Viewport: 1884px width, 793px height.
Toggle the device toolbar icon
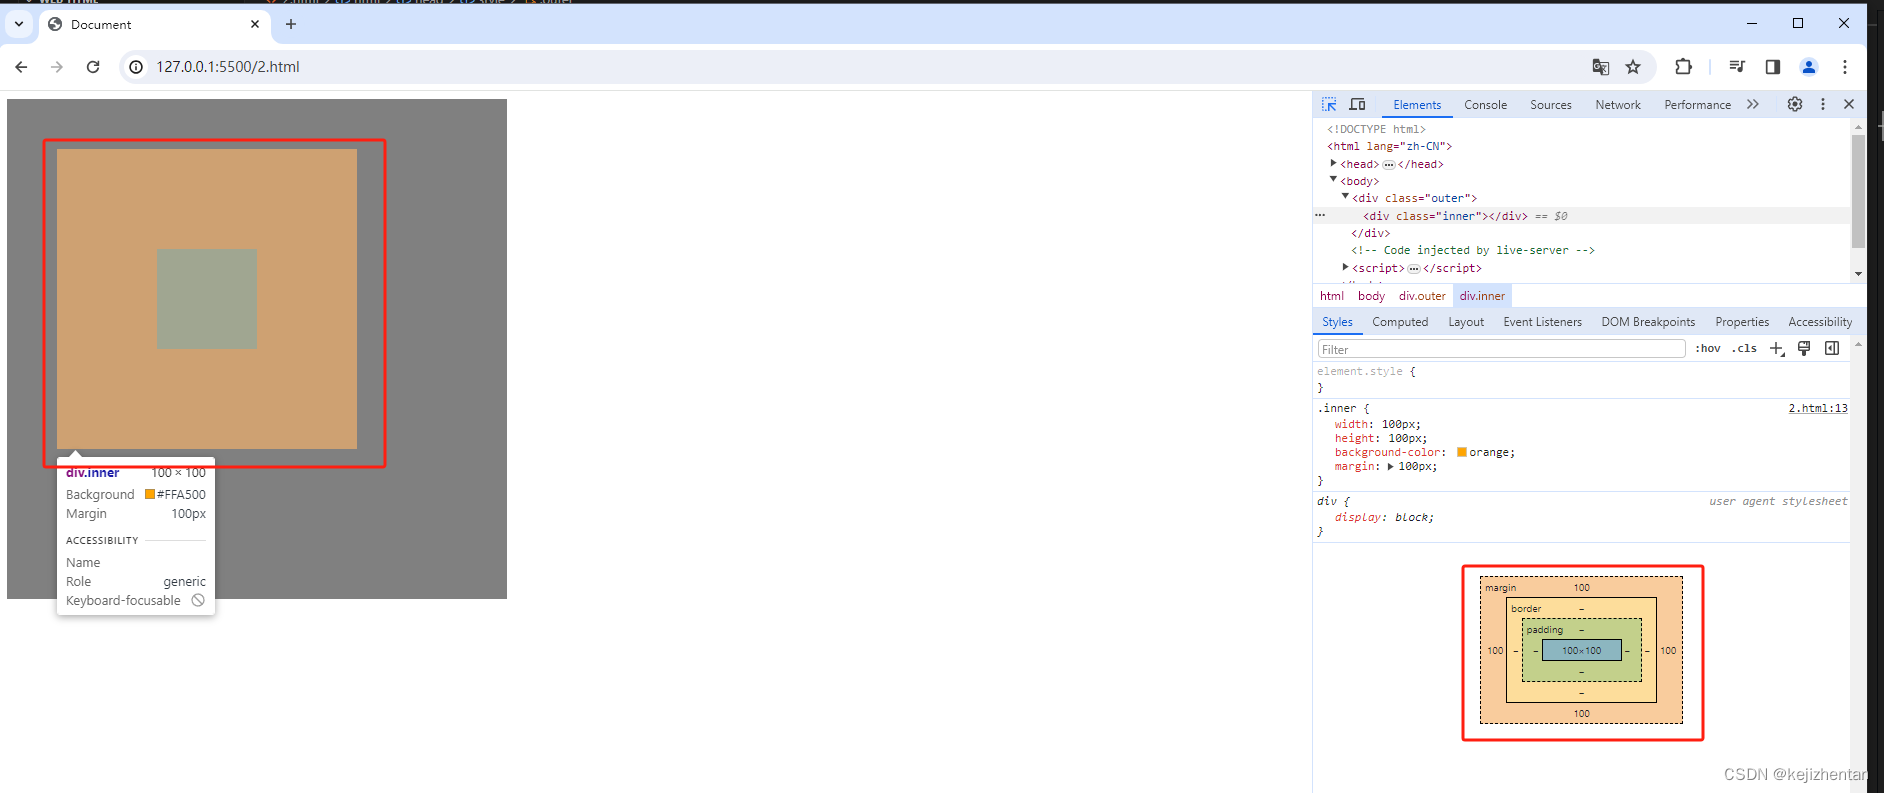pos(1357,104)
